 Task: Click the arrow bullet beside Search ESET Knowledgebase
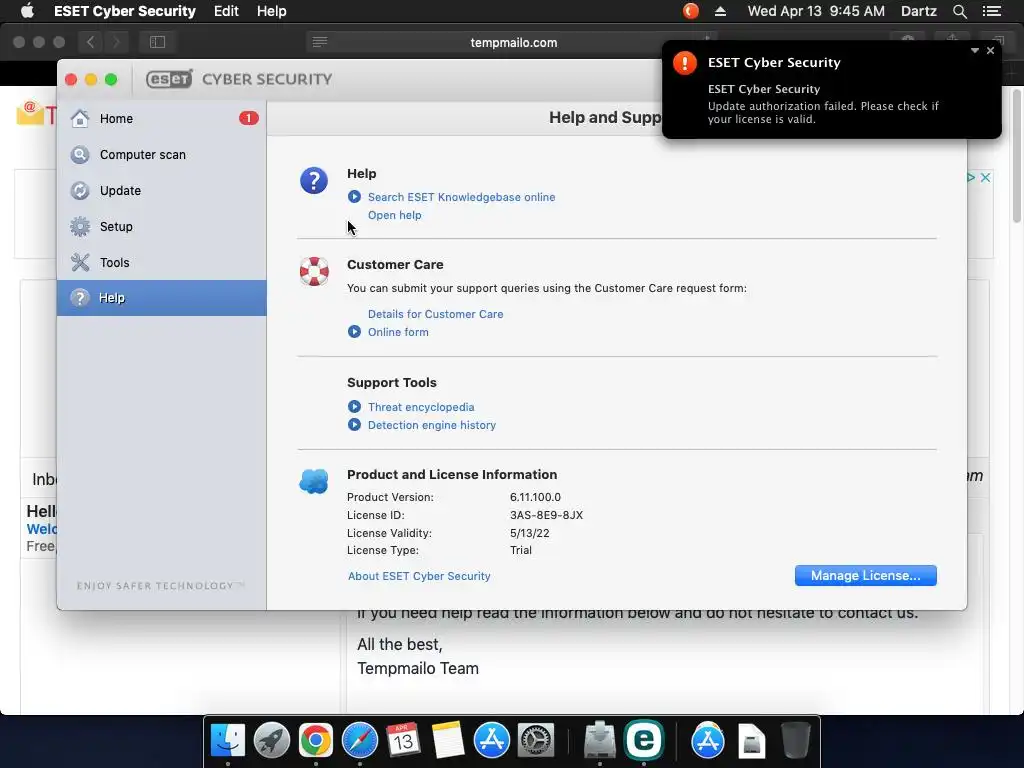[x=354, y=197]
